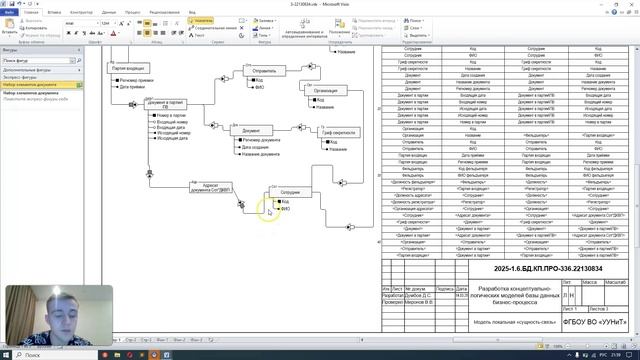The height and width of the screenshot is (360, 640).
Task: Select highlighted document stencil set title
Action: (x=42, y=85)
